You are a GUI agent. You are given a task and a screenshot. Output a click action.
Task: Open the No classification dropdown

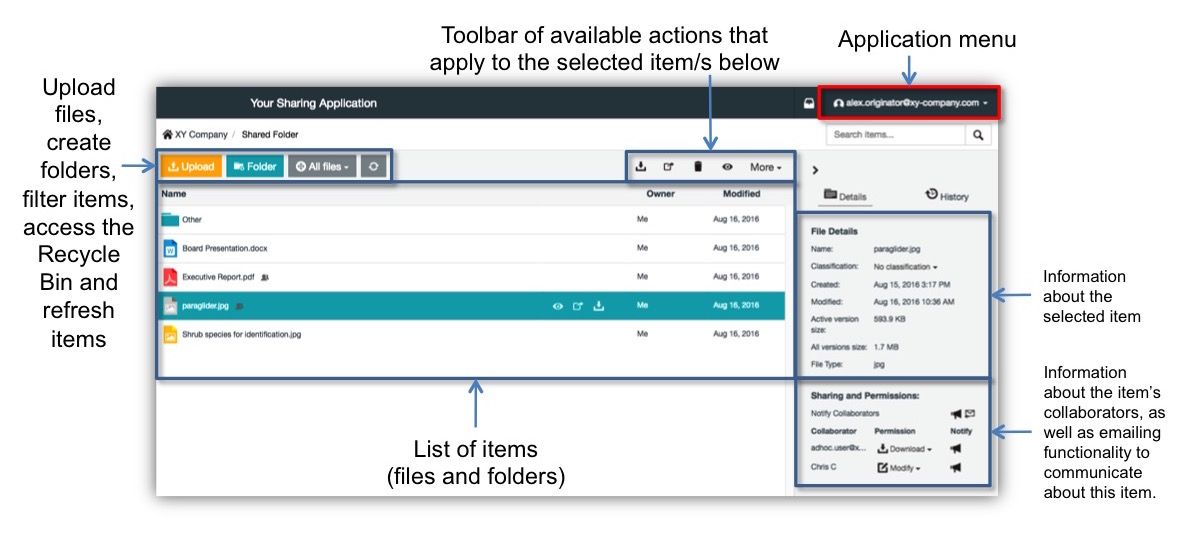click(x=906, y=267)
